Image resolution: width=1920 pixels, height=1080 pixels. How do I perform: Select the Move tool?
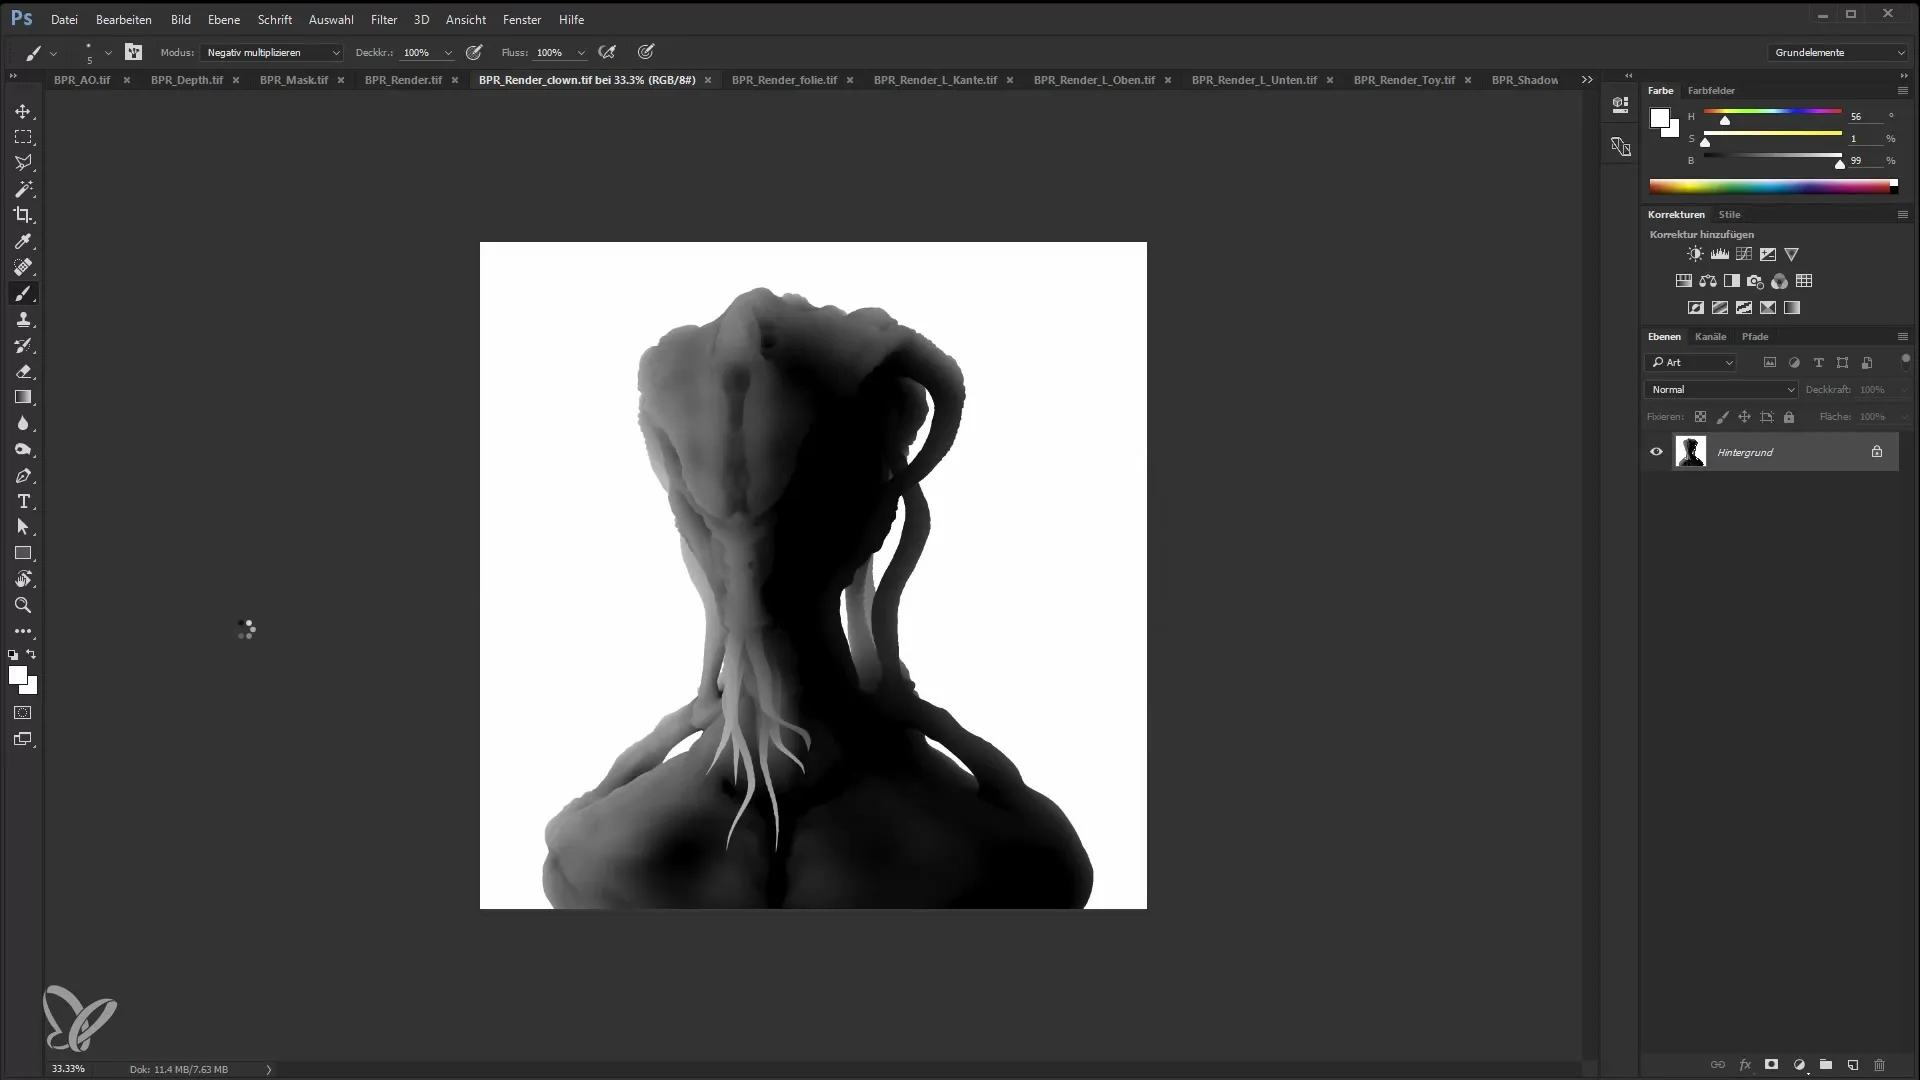pos(24,111)
